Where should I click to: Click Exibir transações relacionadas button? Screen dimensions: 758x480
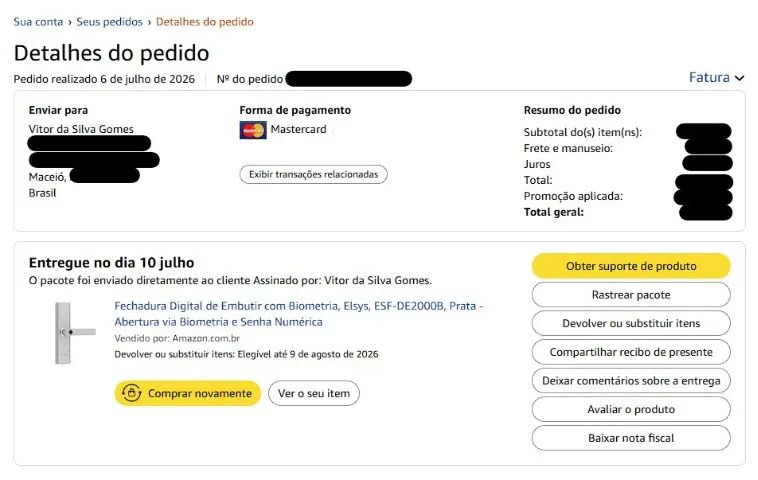pyautogui.click(x=313, y=175)
